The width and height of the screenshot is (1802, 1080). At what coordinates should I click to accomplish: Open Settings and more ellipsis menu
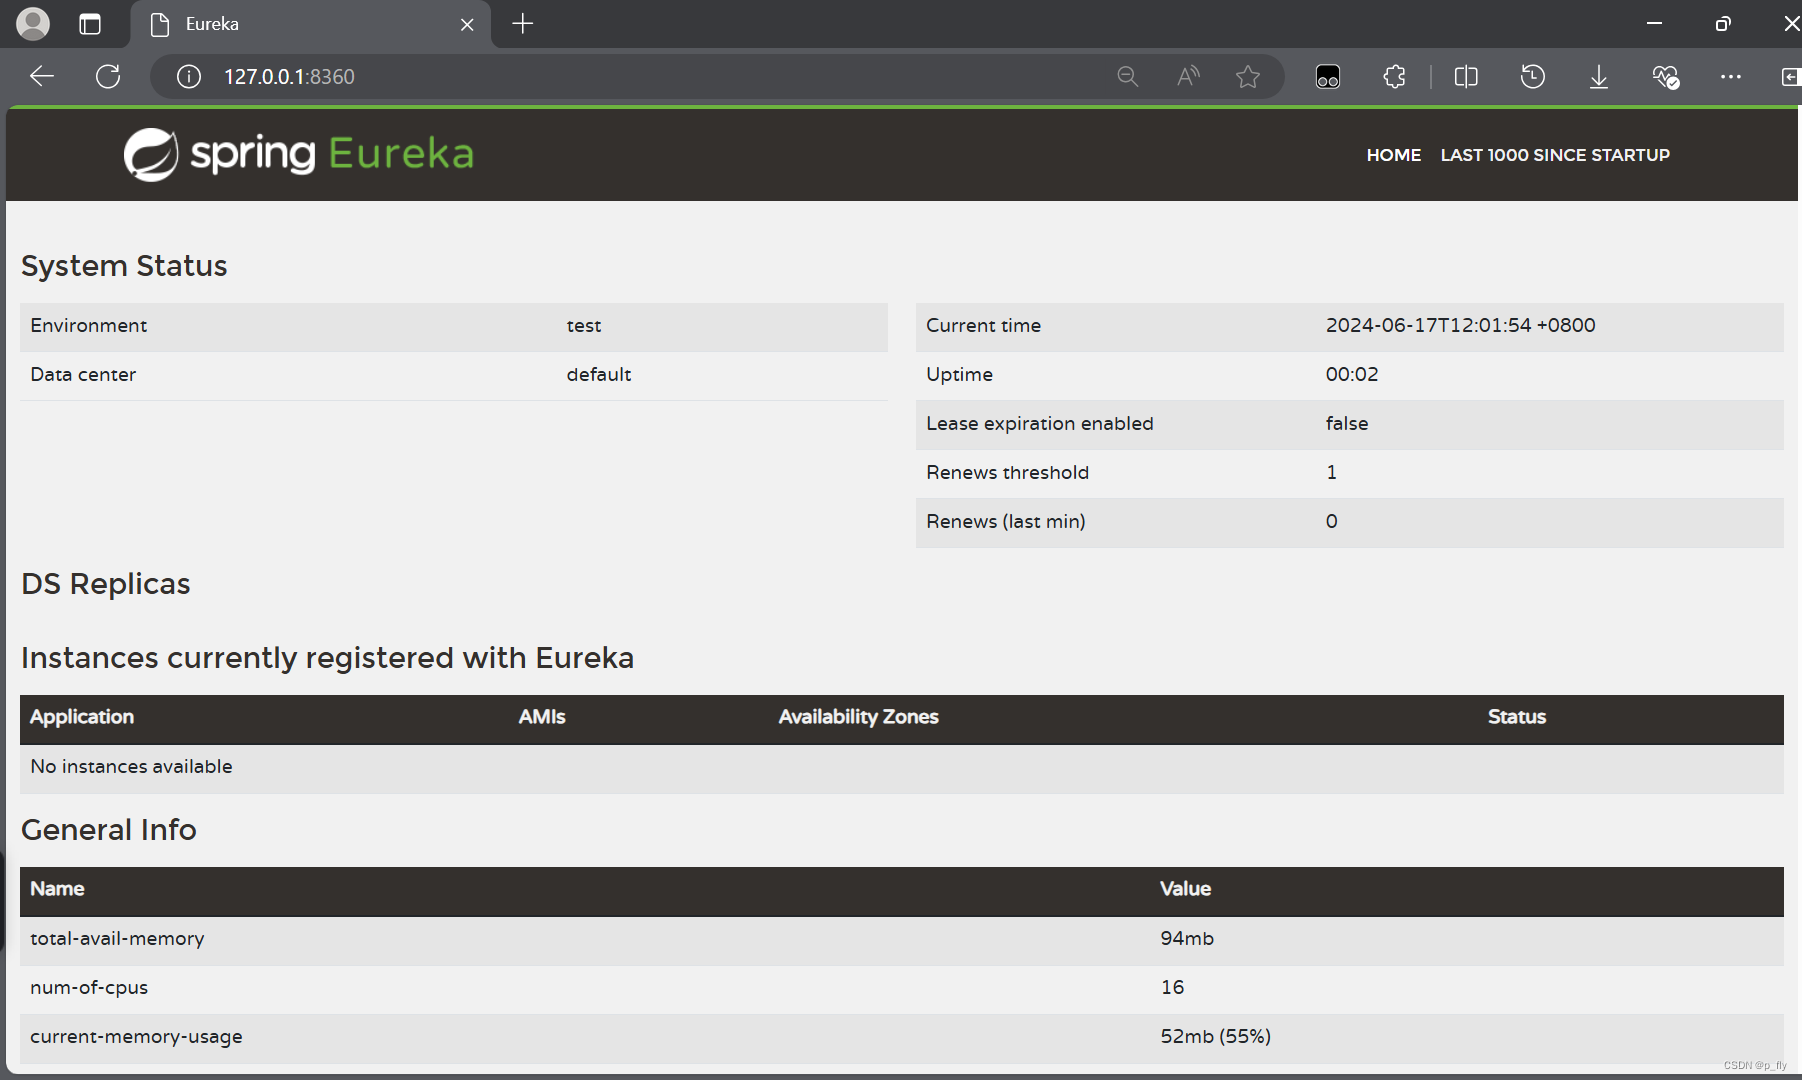pyautogui.click(x=1731, y=76)
